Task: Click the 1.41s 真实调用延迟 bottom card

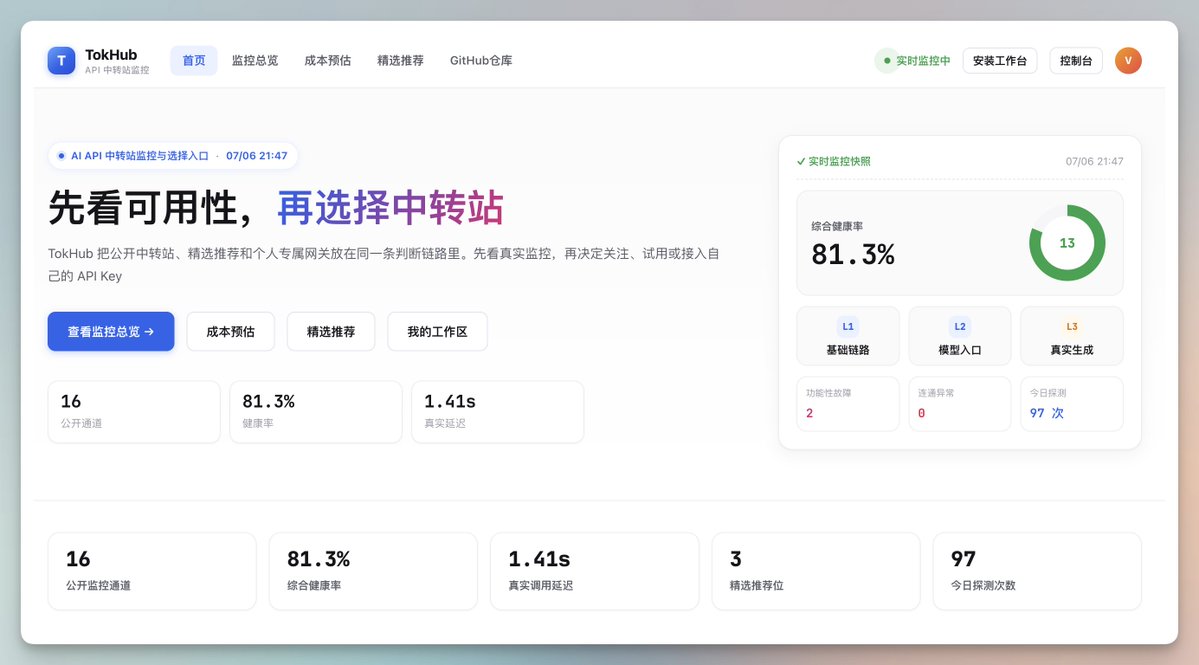Action: click(594, 571)
